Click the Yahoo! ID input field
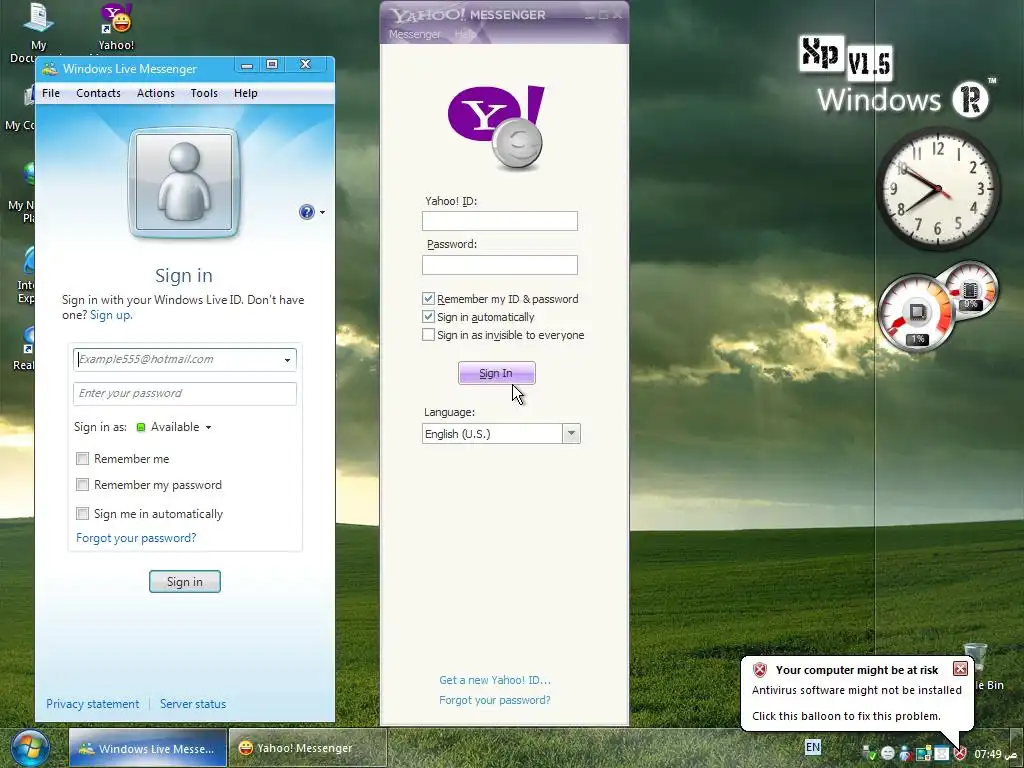 pyautogui.click(x=500, y=221)
